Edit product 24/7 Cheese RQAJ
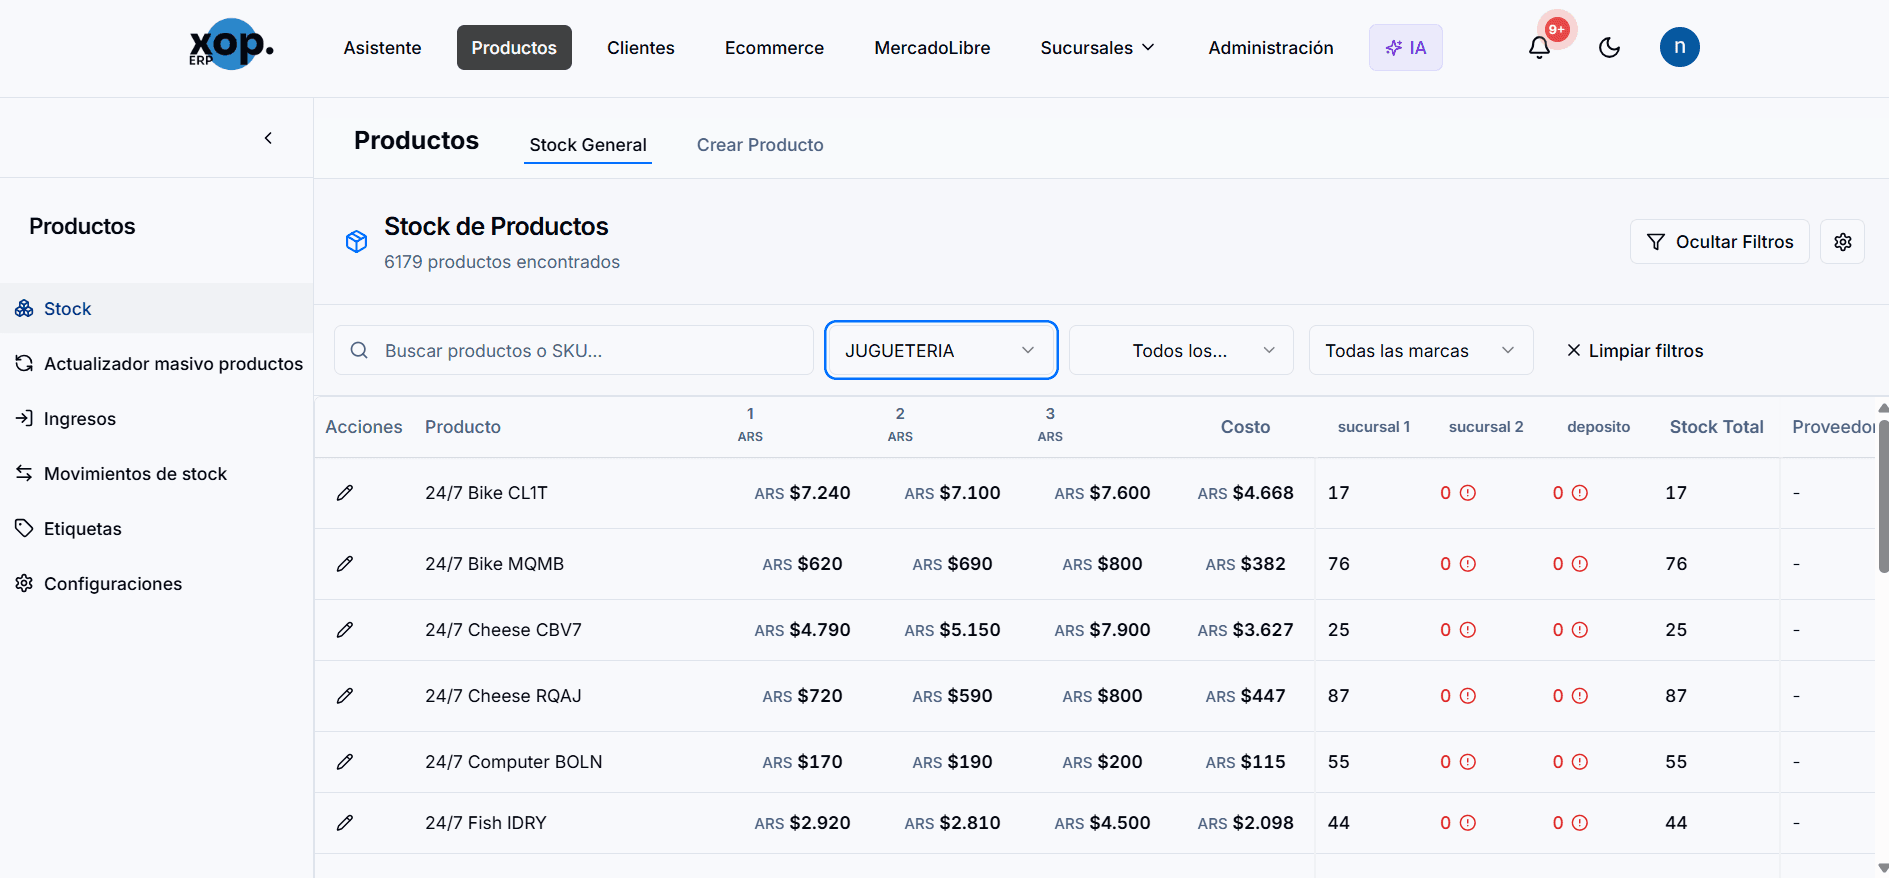 click(345, 696)
